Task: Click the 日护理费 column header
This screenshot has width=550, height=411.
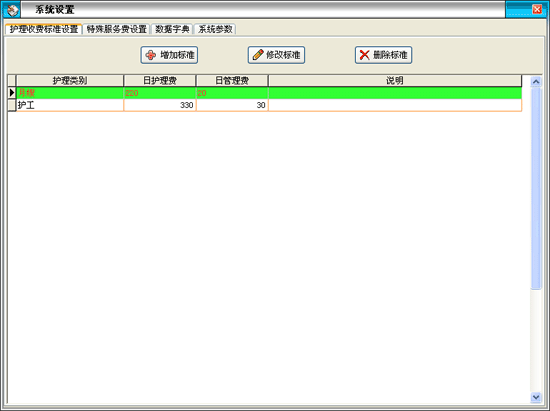Action: pyautogui.click(x=160, y=81)
